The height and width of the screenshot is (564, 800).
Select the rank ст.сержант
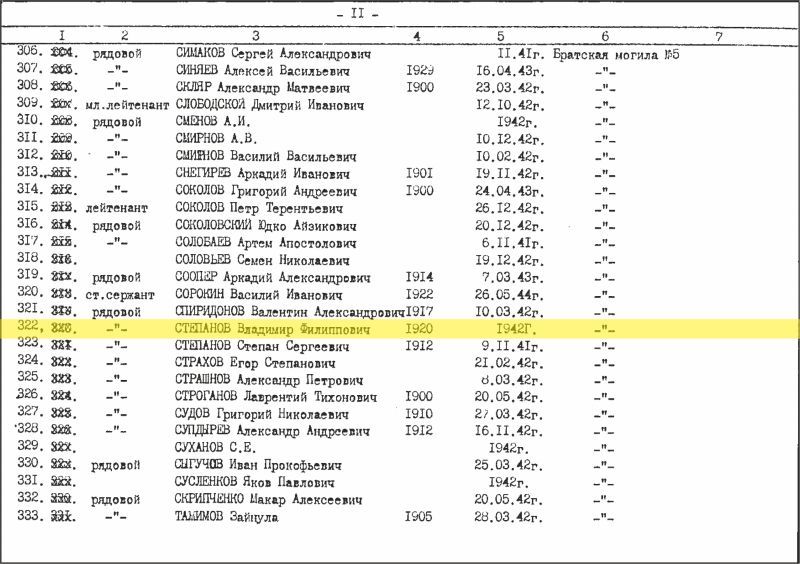click(125, 293)
